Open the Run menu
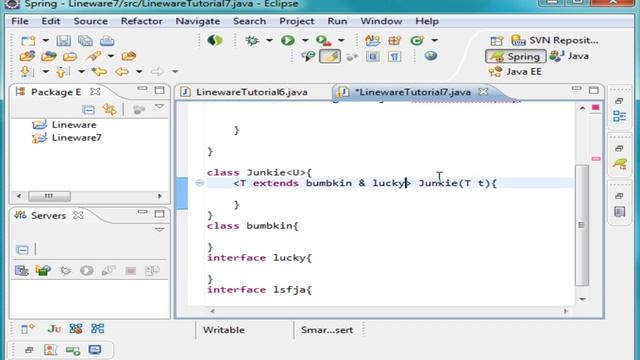 pyautogui.click(x=337, y=21)
